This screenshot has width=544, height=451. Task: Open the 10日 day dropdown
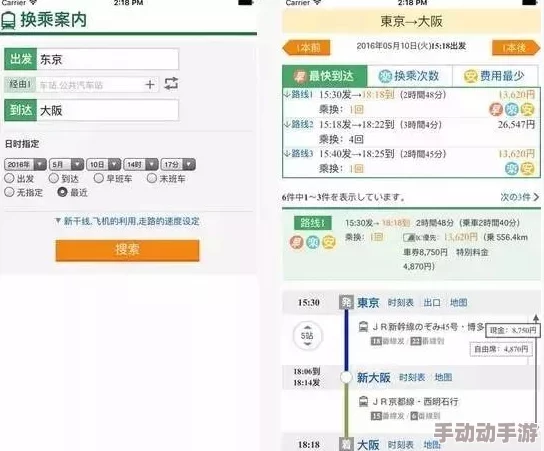click(103, 164)
